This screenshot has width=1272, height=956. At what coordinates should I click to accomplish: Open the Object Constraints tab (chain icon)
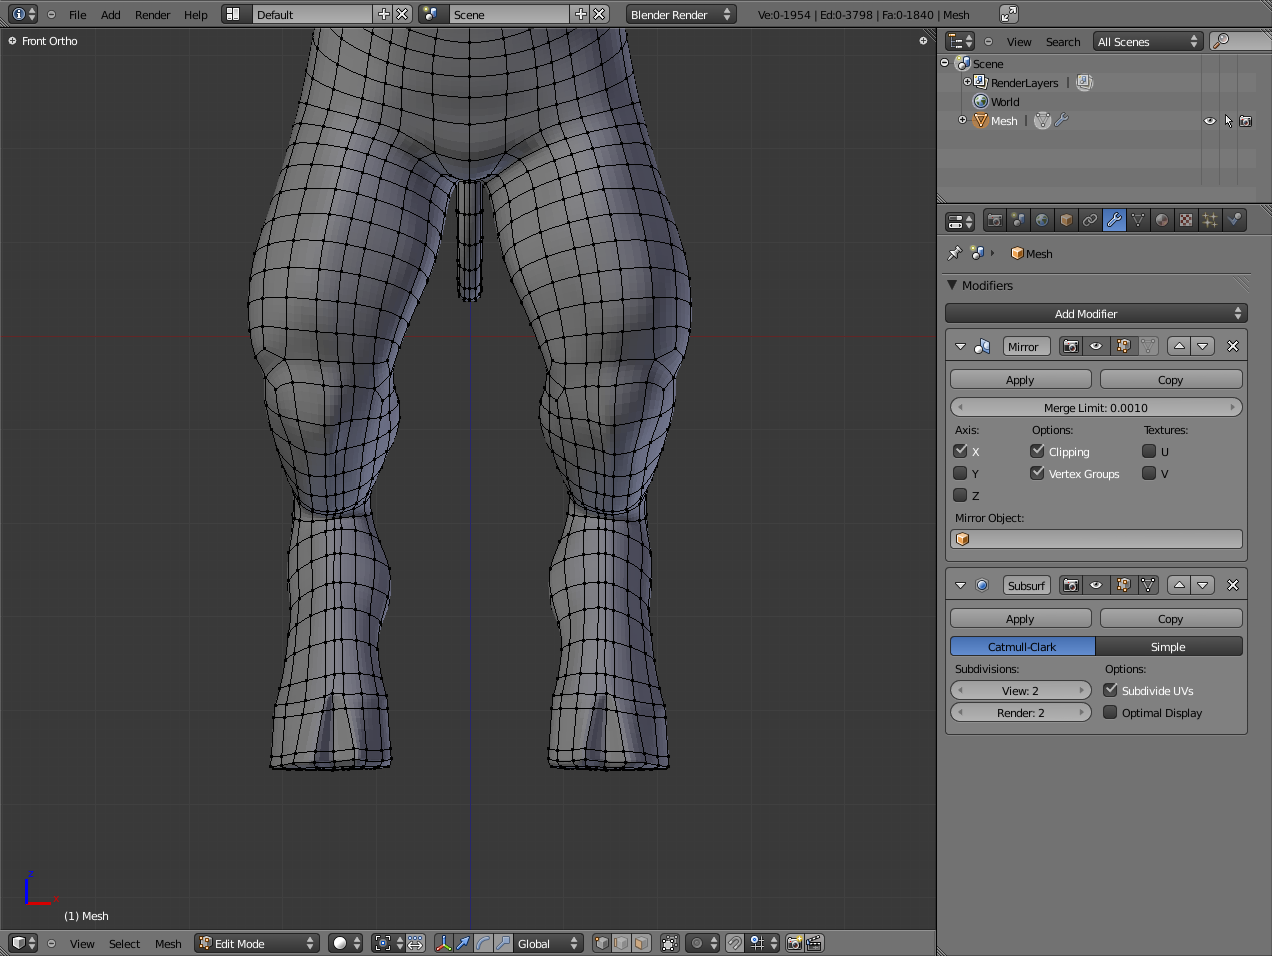coord(1090,221)
